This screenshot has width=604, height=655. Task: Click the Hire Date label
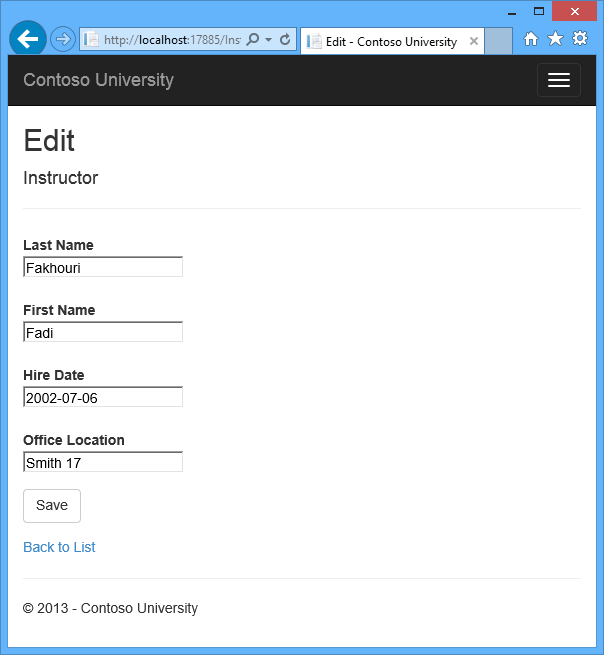[x=54, y=375]
